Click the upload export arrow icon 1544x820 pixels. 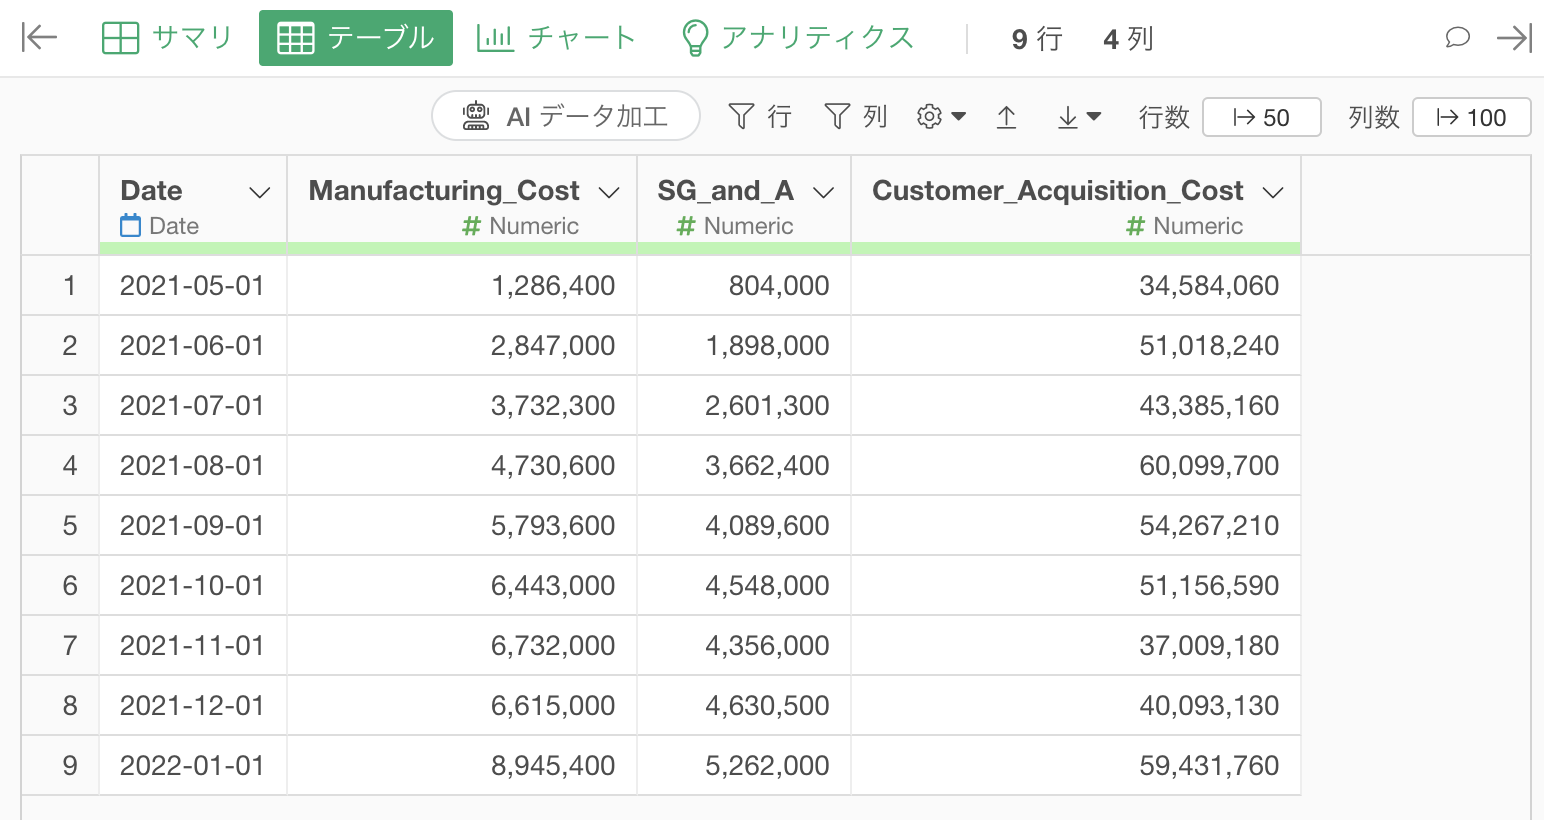click(1007, 117)
